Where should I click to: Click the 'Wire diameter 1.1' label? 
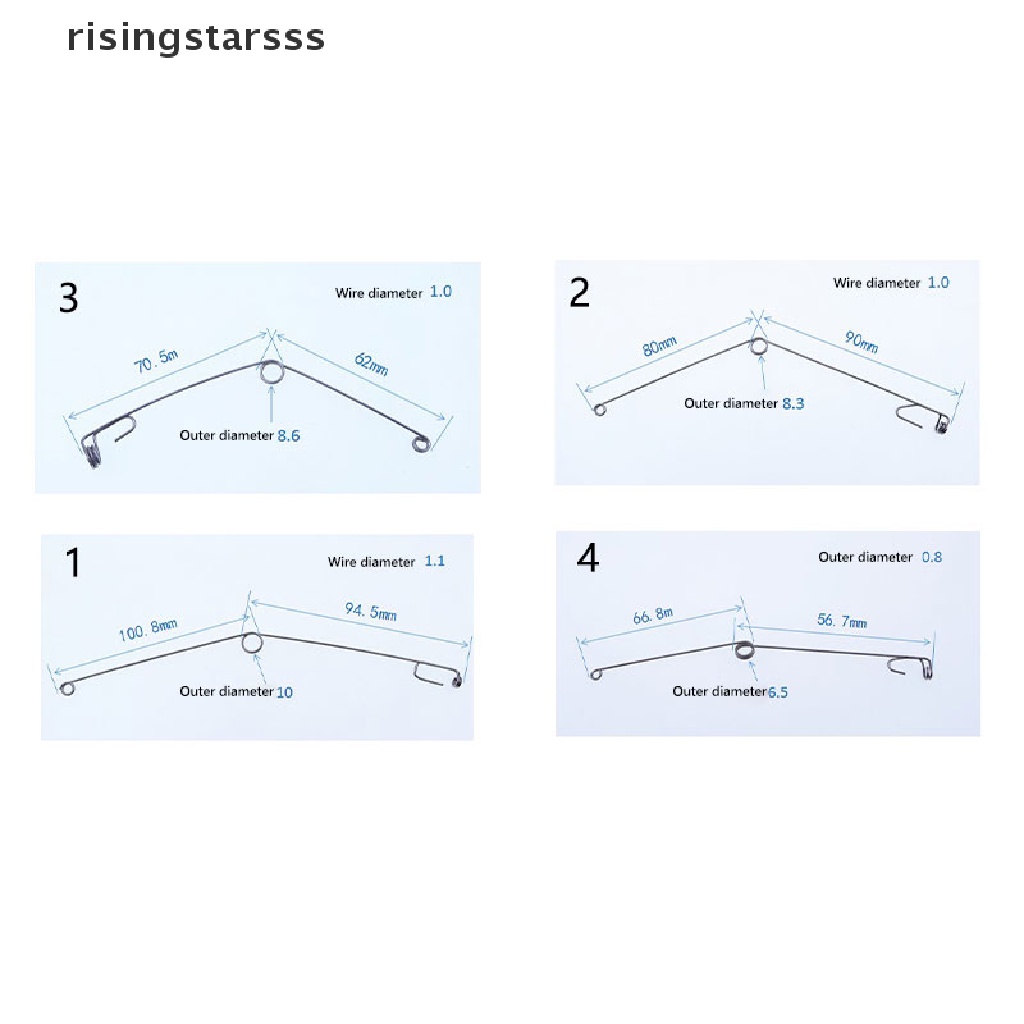[386, 562]
